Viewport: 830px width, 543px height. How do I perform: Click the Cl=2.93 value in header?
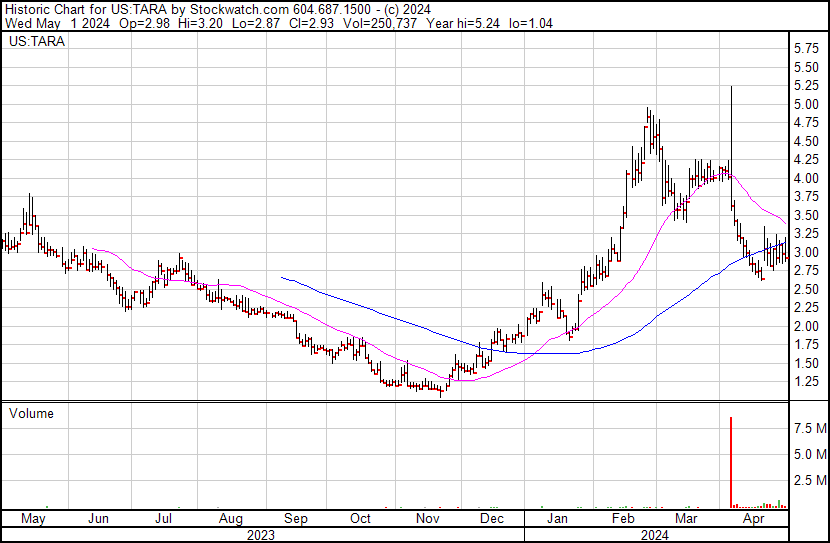pos(313,23)
